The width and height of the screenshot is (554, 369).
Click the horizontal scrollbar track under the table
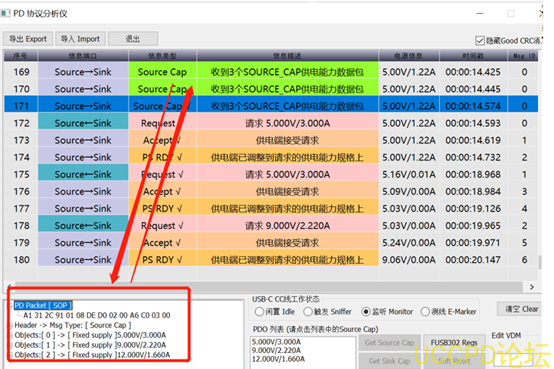269,287
